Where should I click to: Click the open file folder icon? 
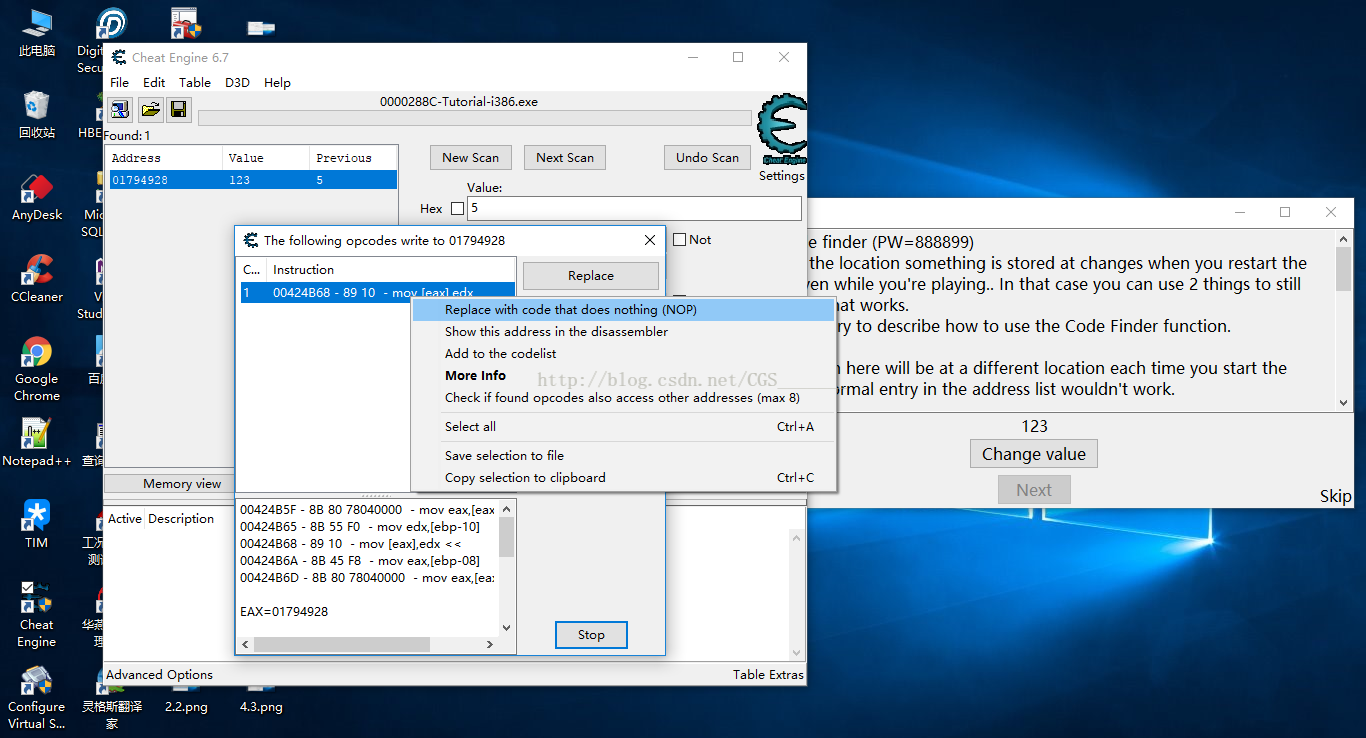[150, 110]
